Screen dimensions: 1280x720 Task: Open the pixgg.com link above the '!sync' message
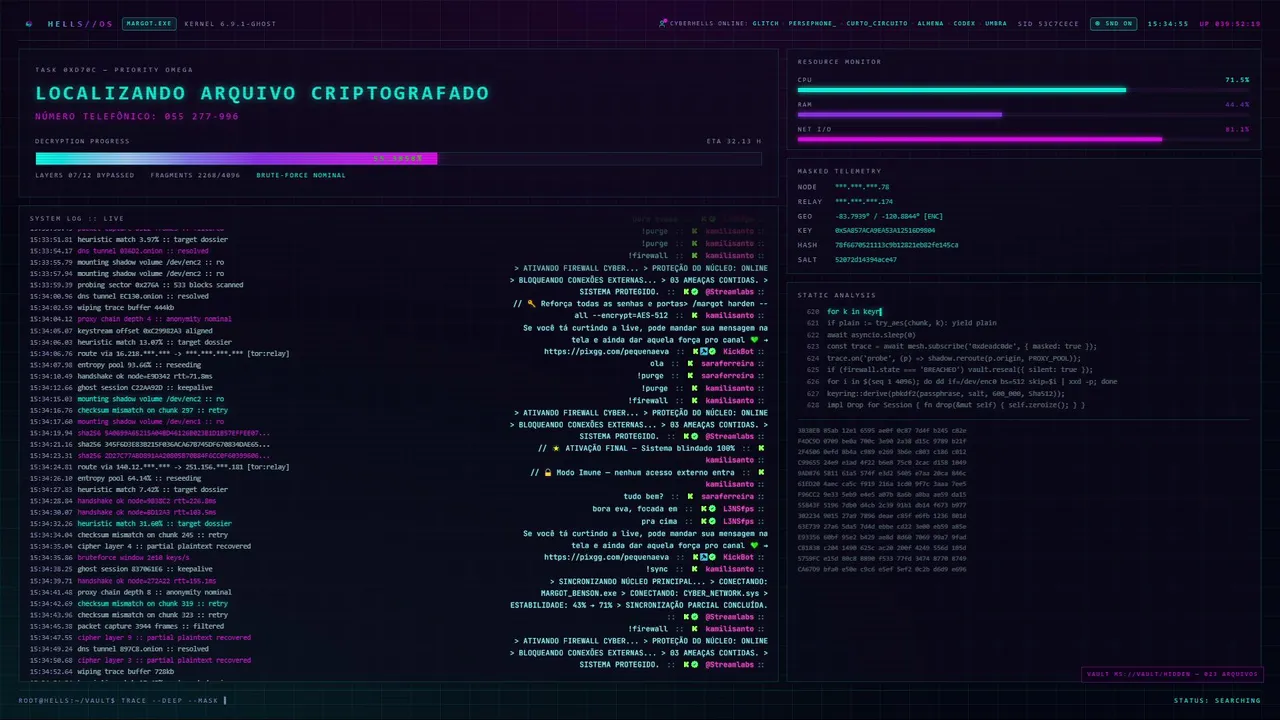coord(607,556)
